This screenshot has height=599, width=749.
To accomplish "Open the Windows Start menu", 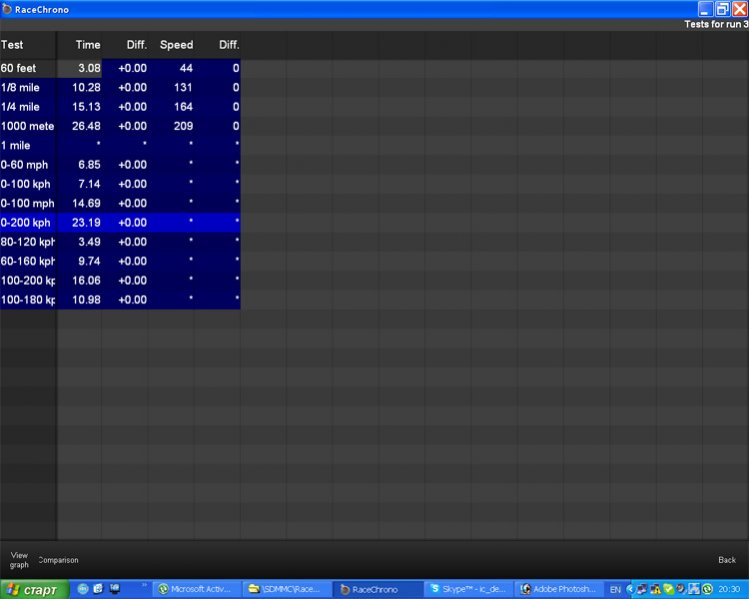I will [34, 589].
